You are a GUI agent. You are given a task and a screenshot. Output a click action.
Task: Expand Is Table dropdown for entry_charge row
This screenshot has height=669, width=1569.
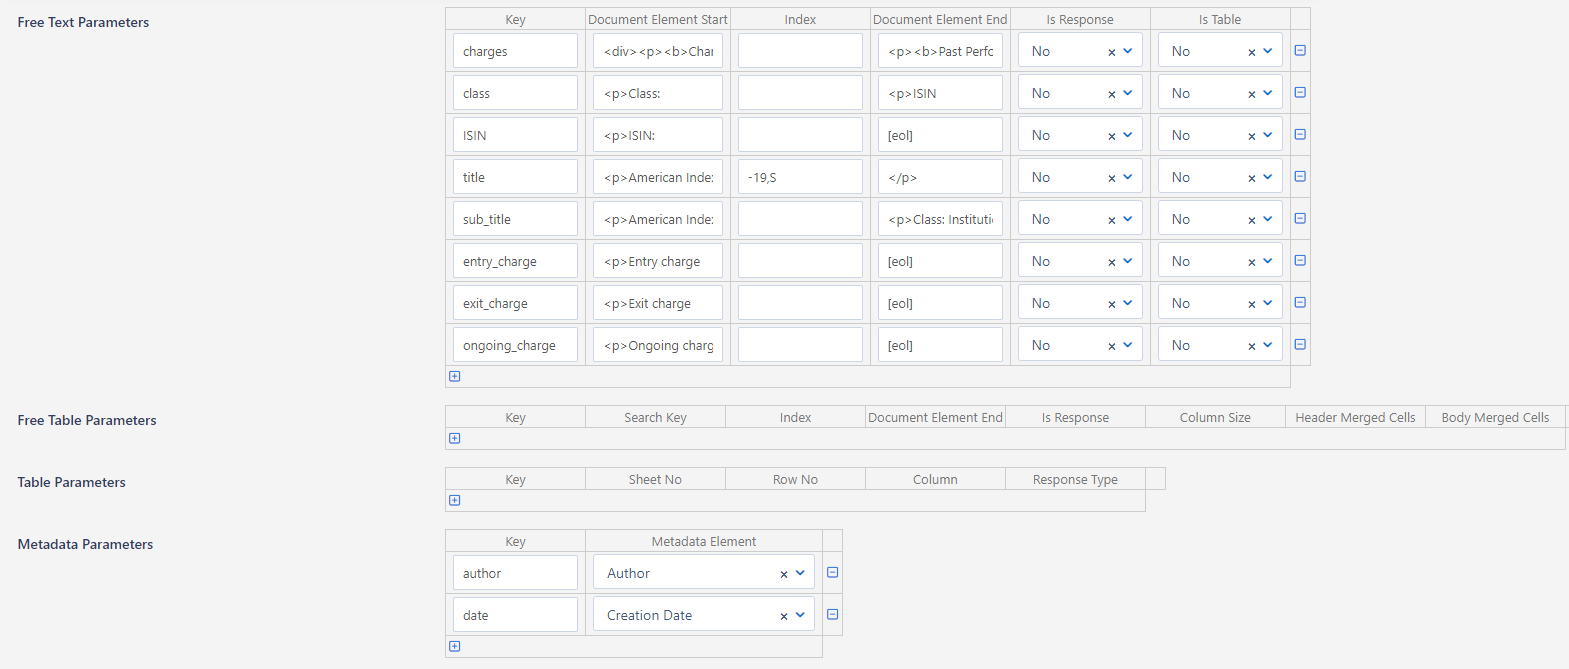coord(1268,261)
